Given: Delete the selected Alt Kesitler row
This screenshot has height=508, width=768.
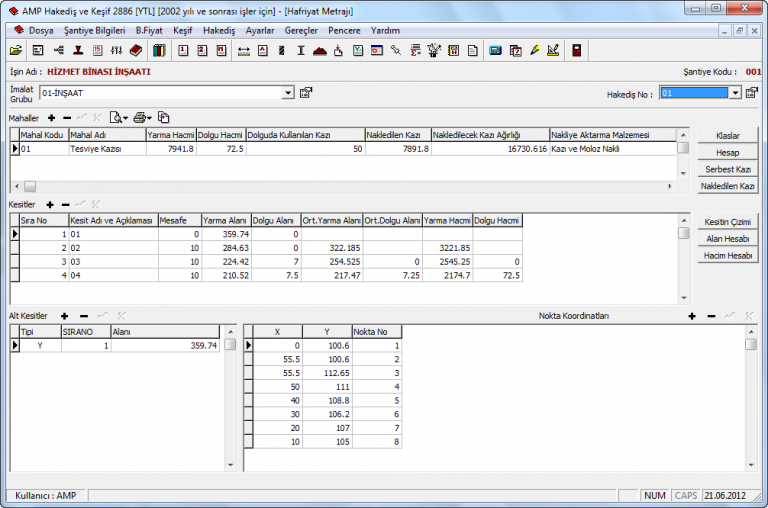Looking at the screenshot, I should coord(83,316).
